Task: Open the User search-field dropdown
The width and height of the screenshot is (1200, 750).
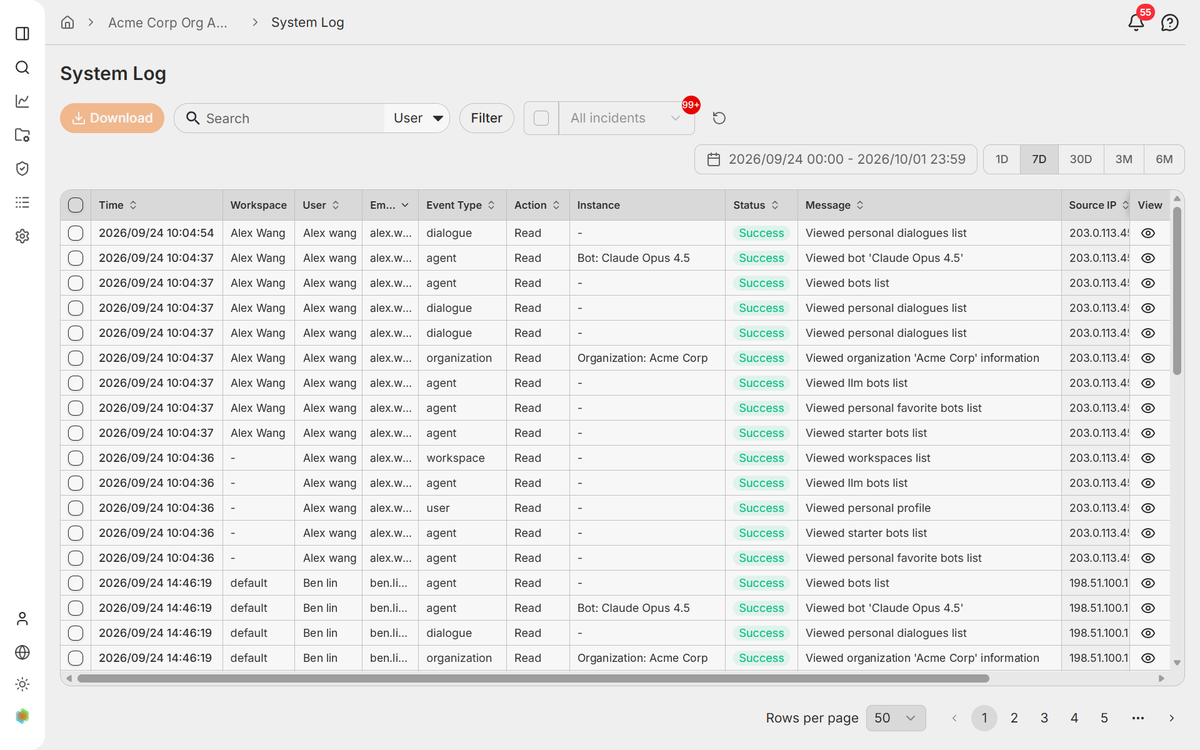Action: tap(418, 118)
